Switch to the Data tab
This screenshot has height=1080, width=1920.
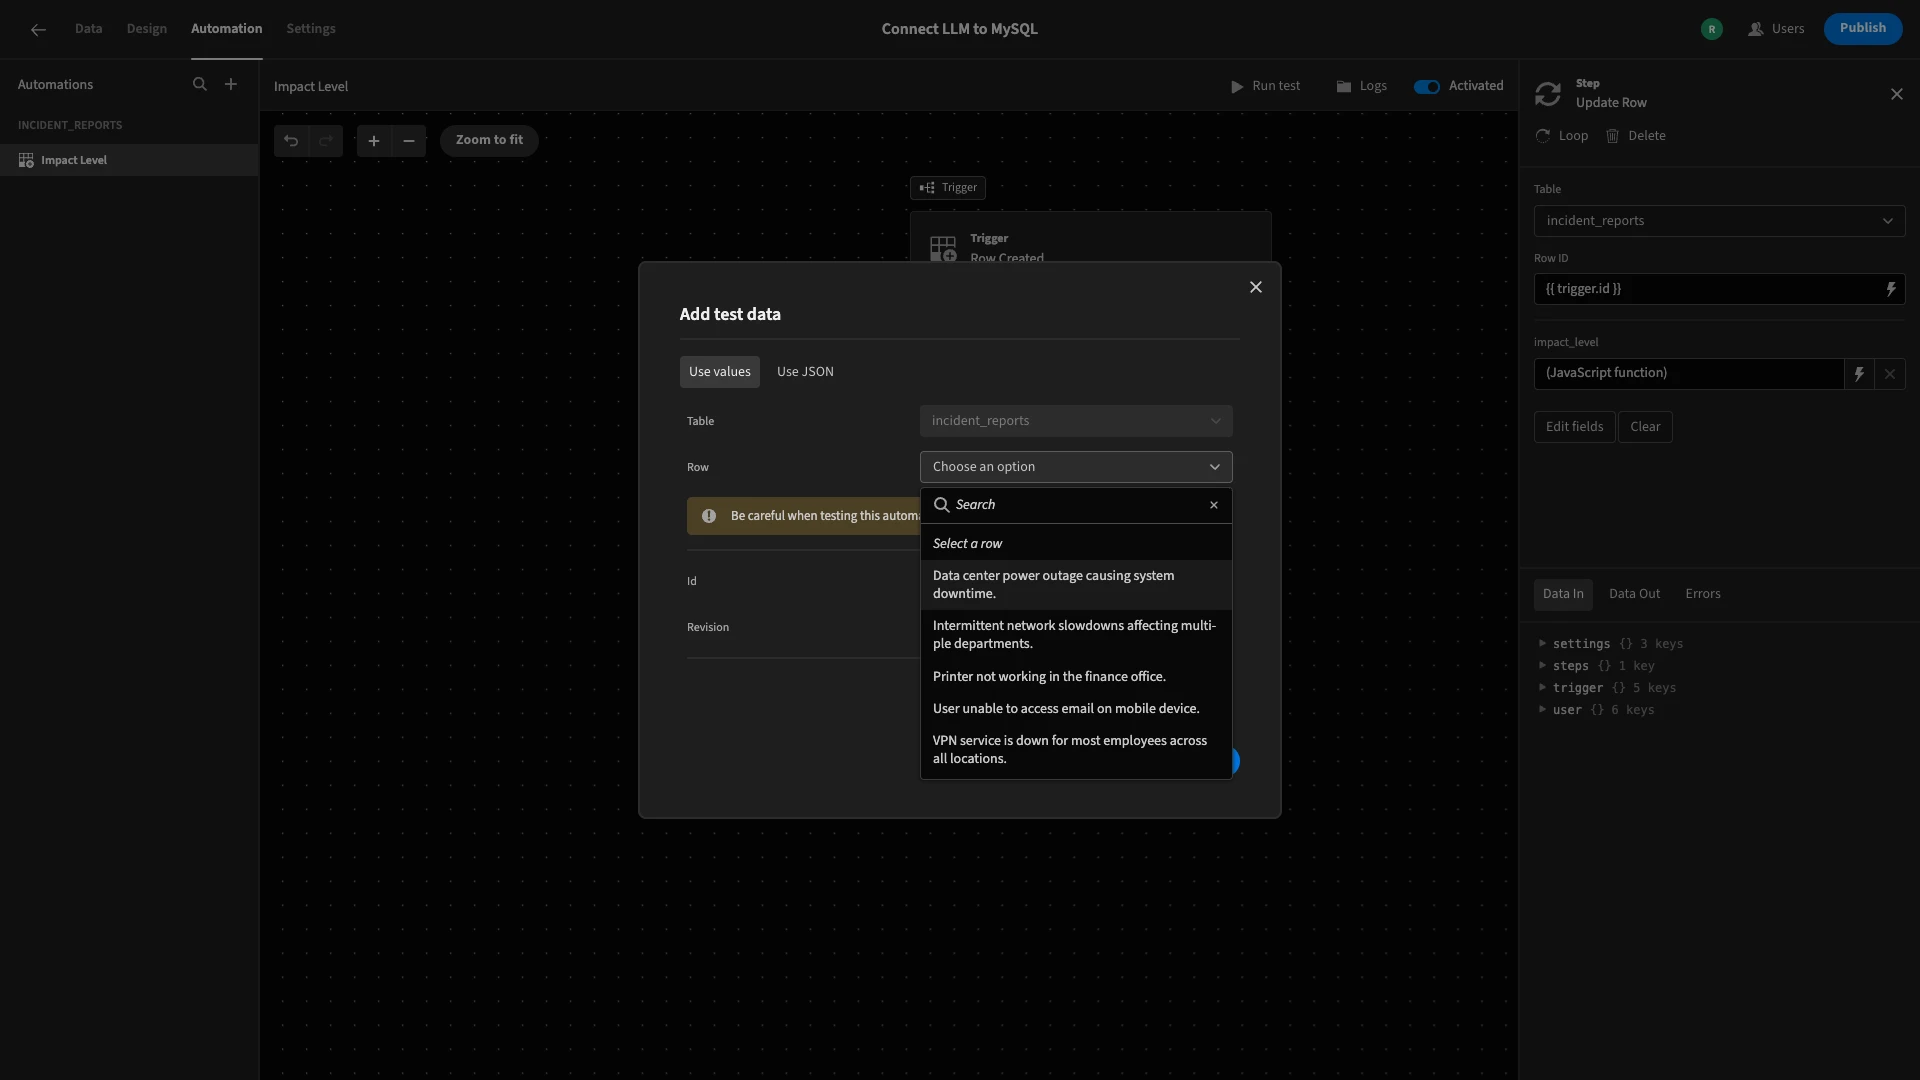point(88,29)
